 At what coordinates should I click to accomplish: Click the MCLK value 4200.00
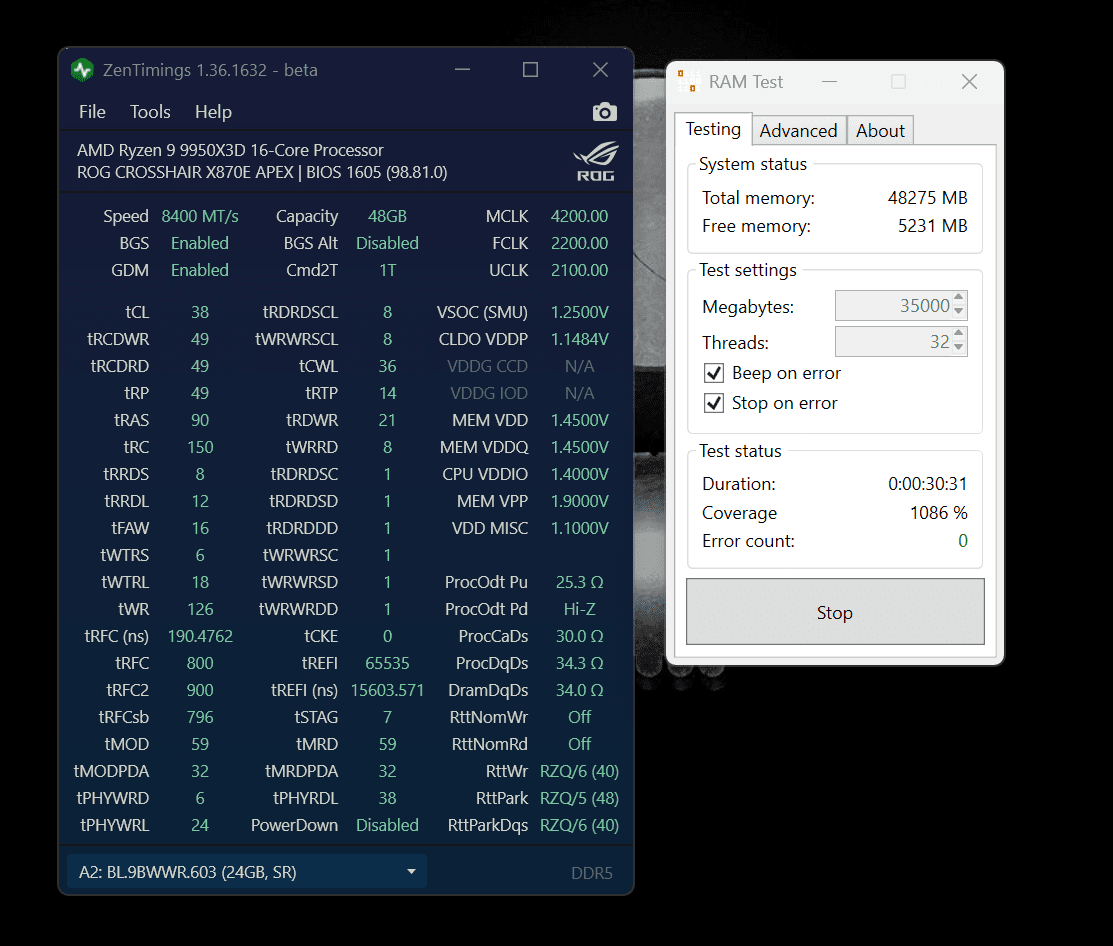coord(579,216)
